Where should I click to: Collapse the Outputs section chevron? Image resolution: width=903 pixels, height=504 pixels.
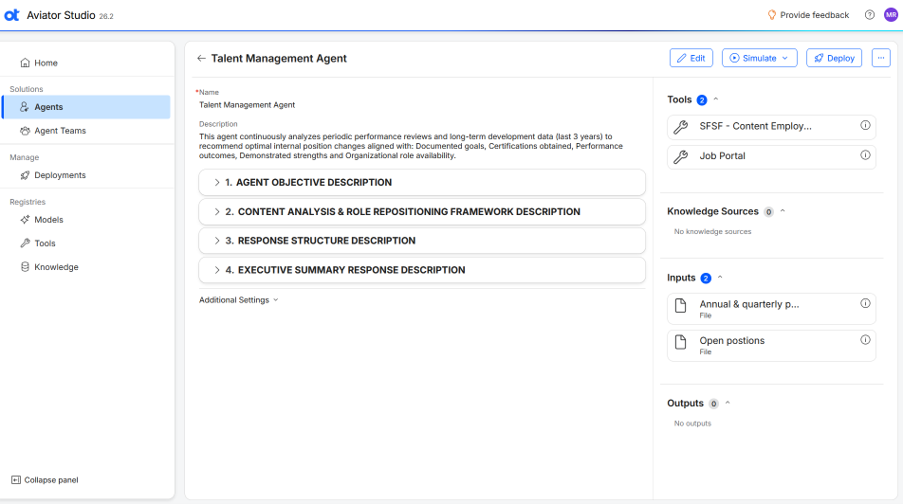click(727, 403)
